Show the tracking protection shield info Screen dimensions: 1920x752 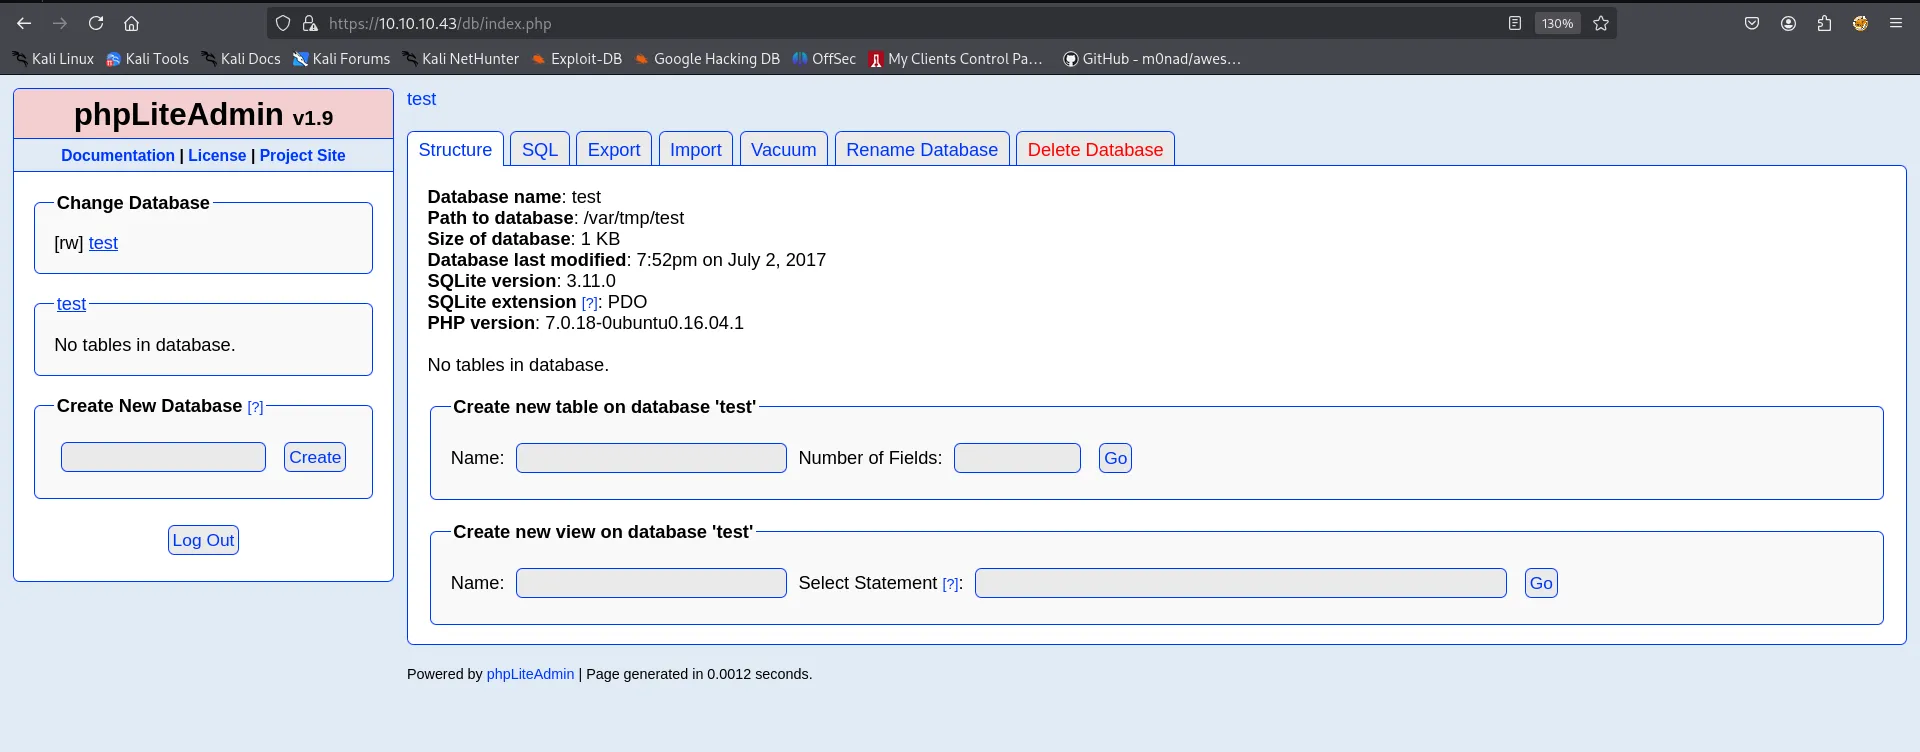coord(283,23)
